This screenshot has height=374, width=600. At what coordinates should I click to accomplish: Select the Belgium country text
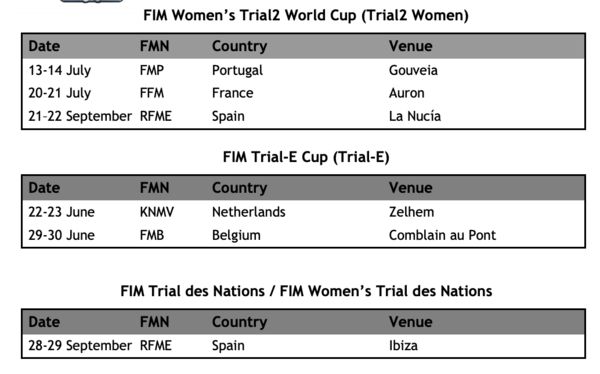pos(236,235)
